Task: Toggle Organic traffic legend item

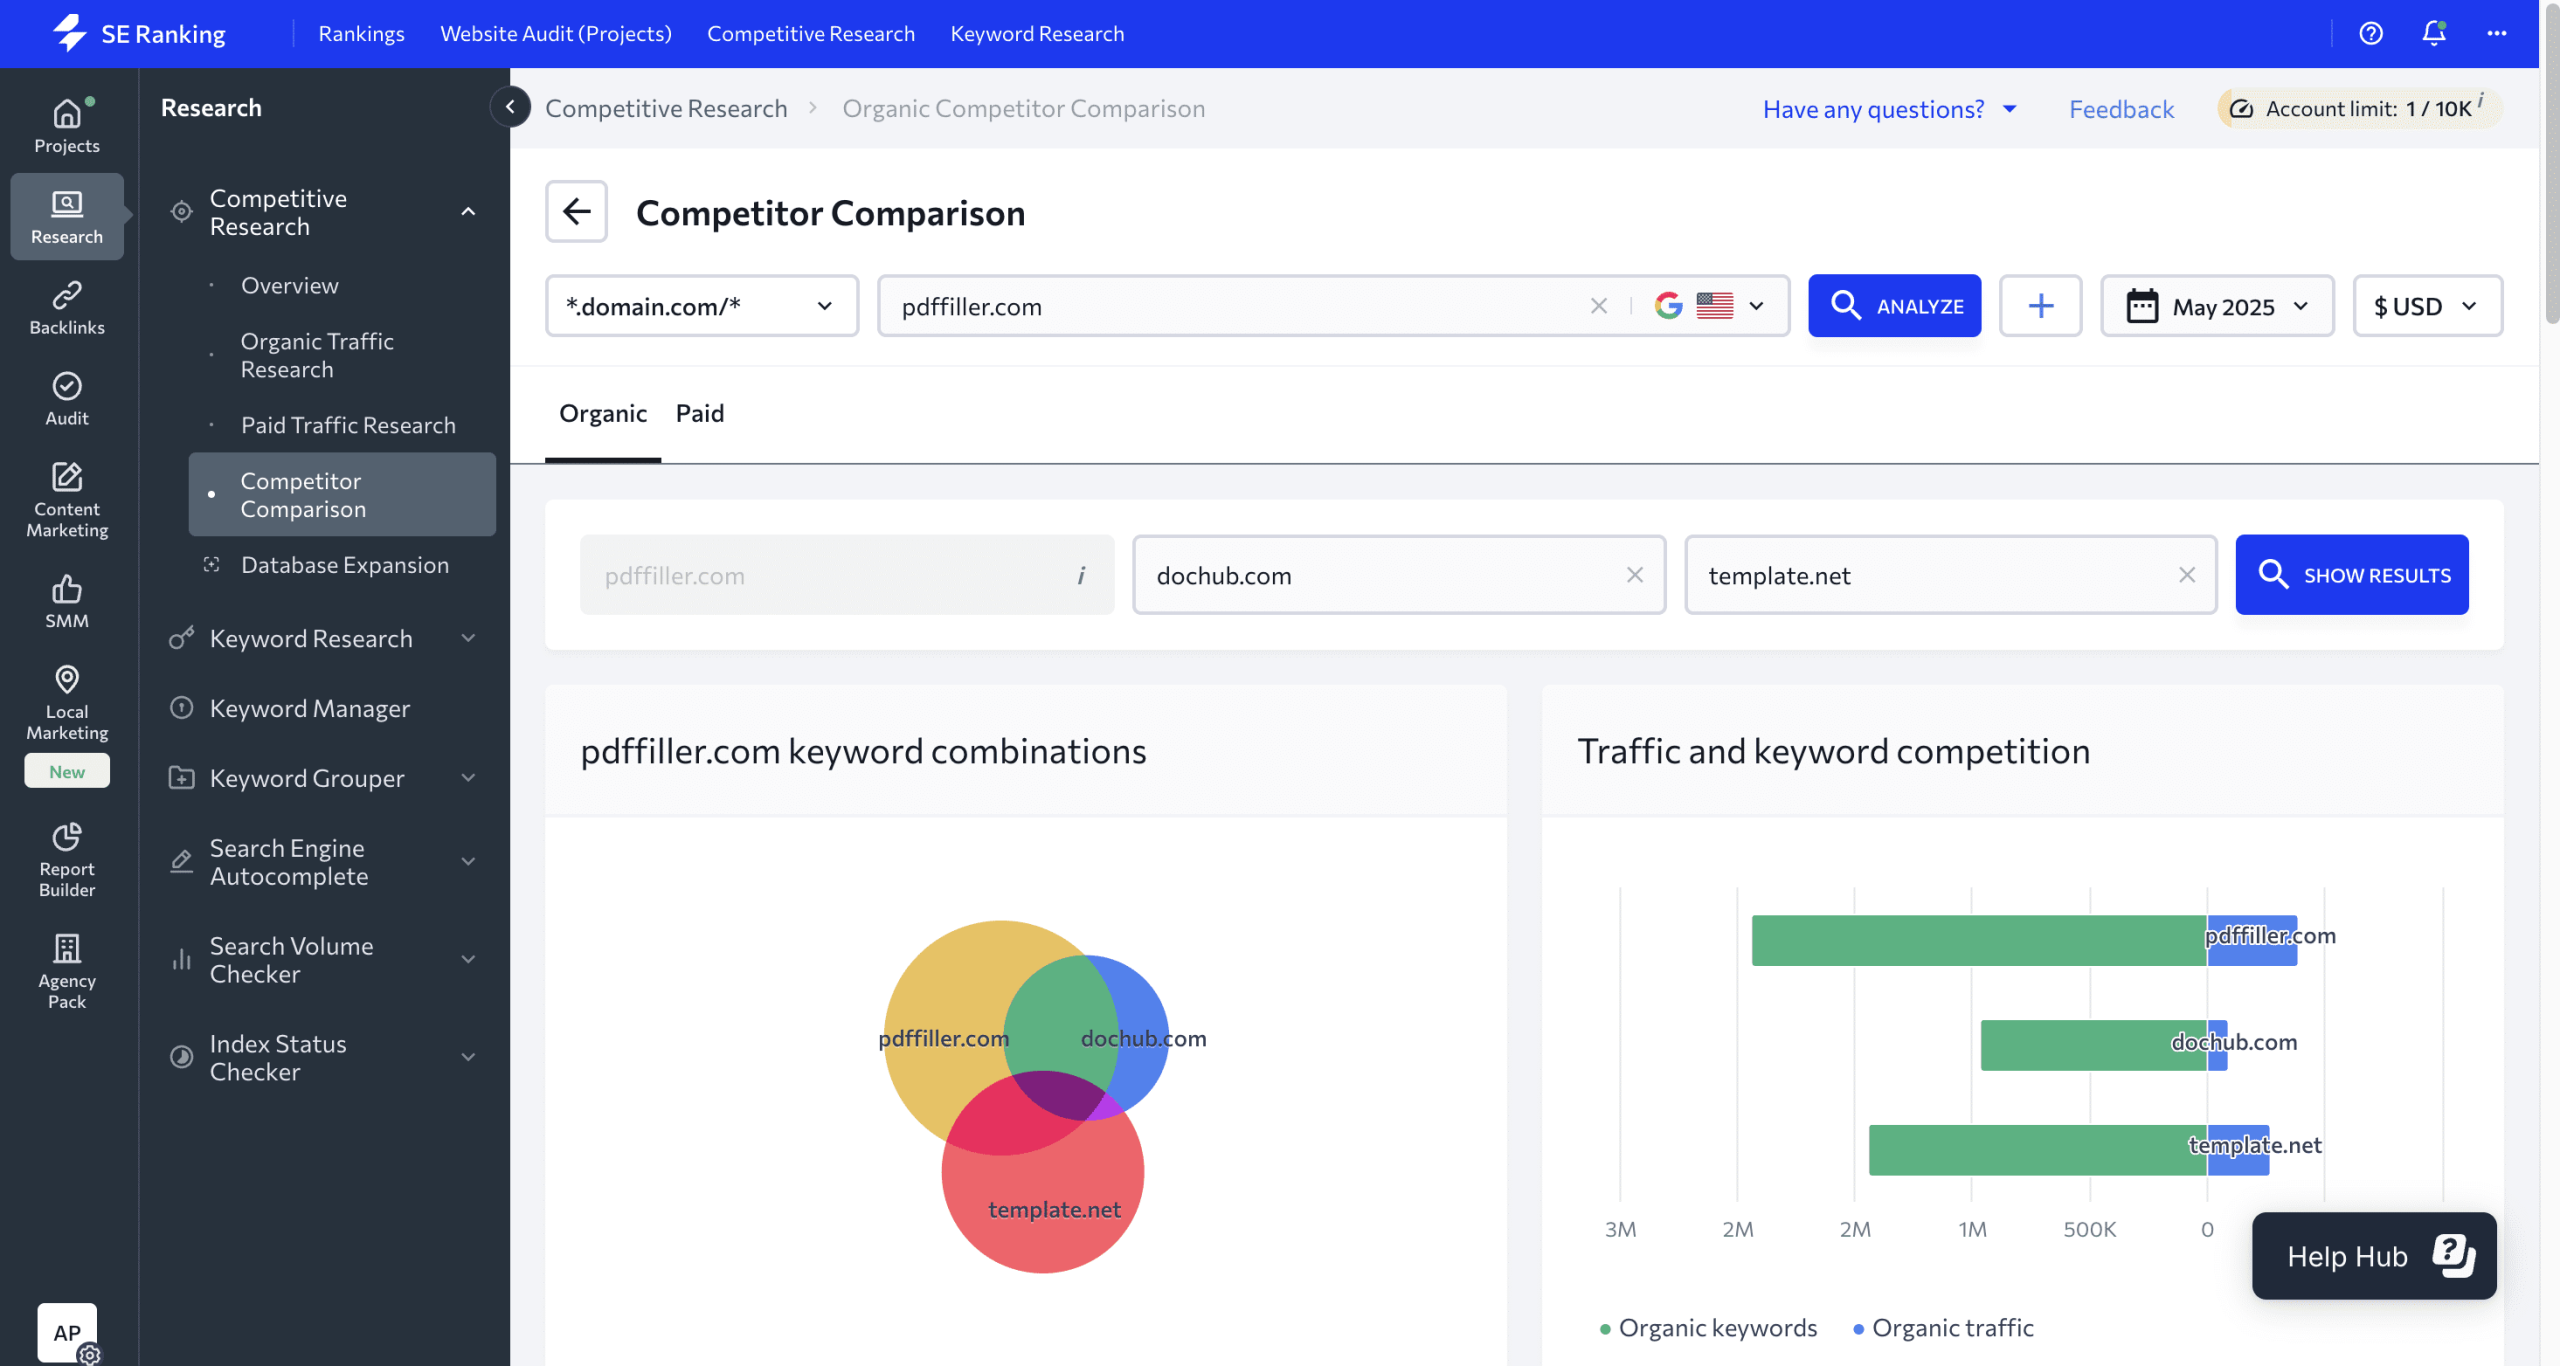Action: (x=1943, y=1328)
